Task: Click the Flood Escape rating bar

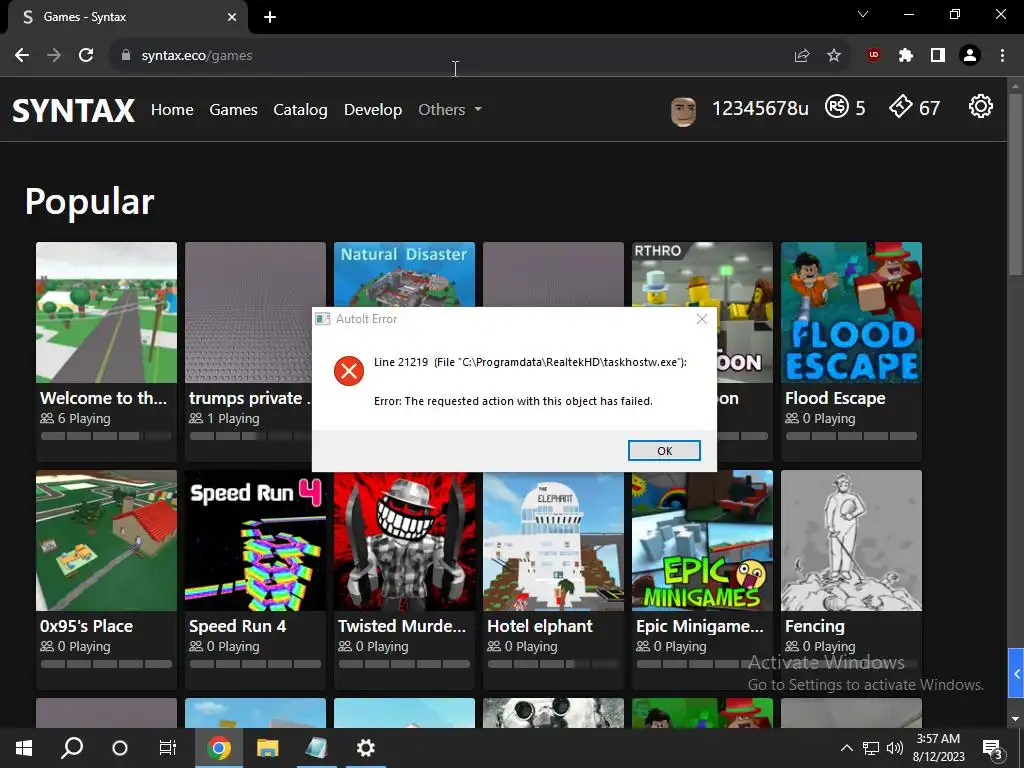Action: pyautogui.click(x=852, y=436)
